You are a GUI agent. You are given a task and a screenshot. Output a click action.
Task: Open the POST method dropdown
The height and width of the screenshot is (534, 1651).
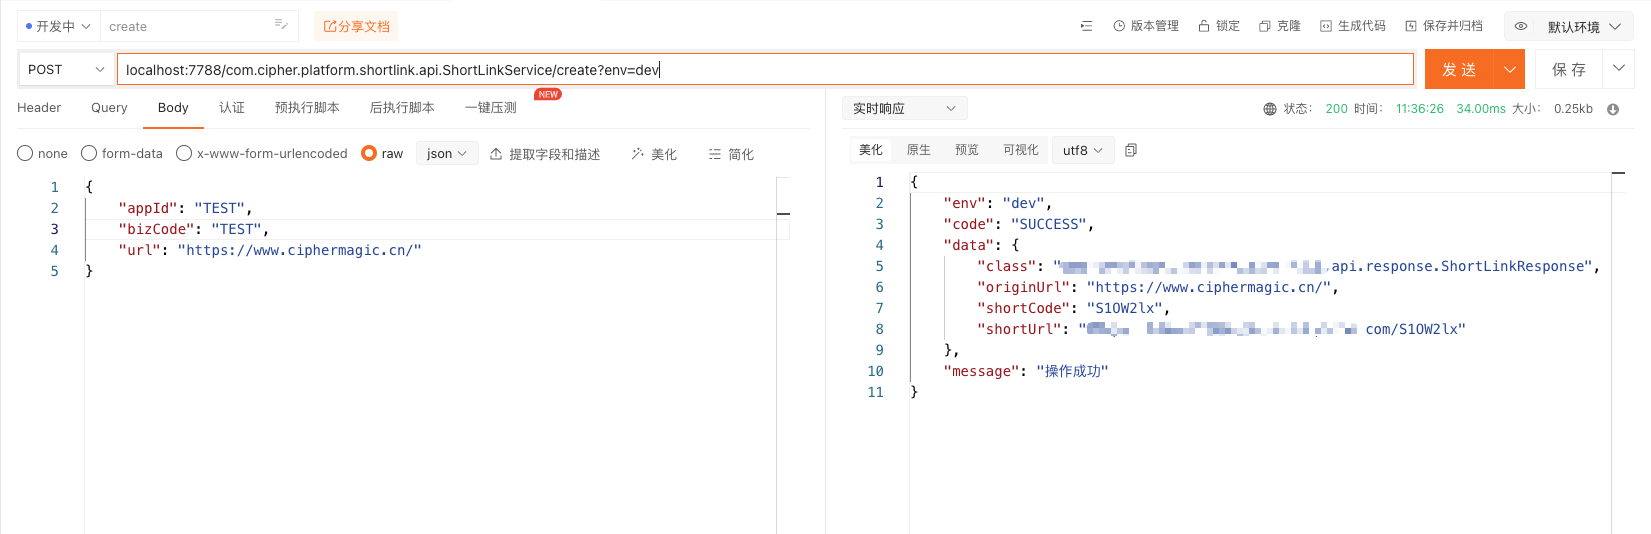[66, 69]
